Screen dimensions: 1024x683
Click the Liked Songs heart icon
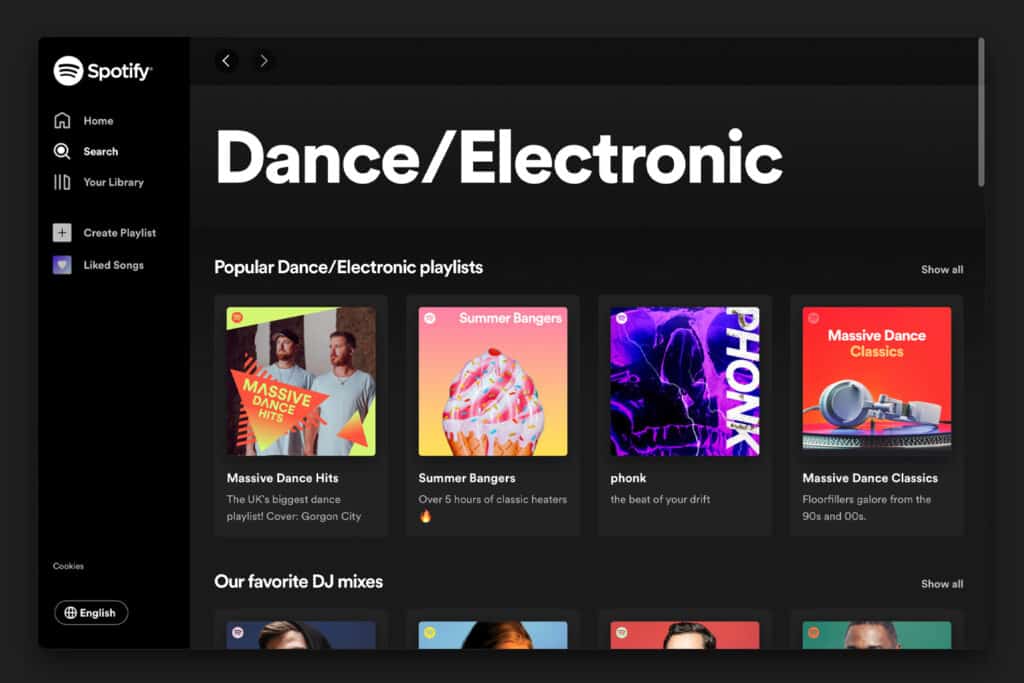coord(62,264)
